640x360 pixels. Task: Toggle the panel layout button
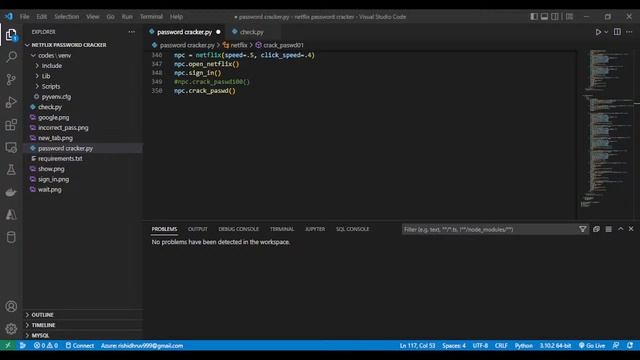(x=544, y=17)
